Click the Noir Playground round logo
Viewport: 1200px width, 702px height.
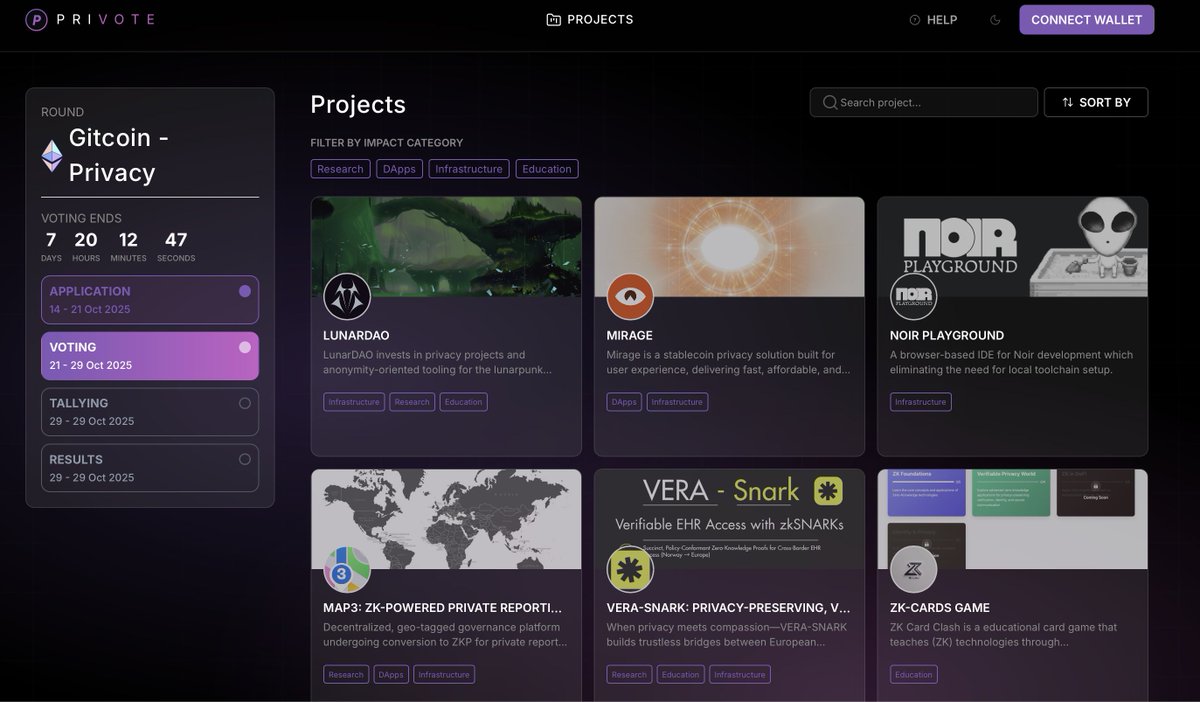click(914, 297)
